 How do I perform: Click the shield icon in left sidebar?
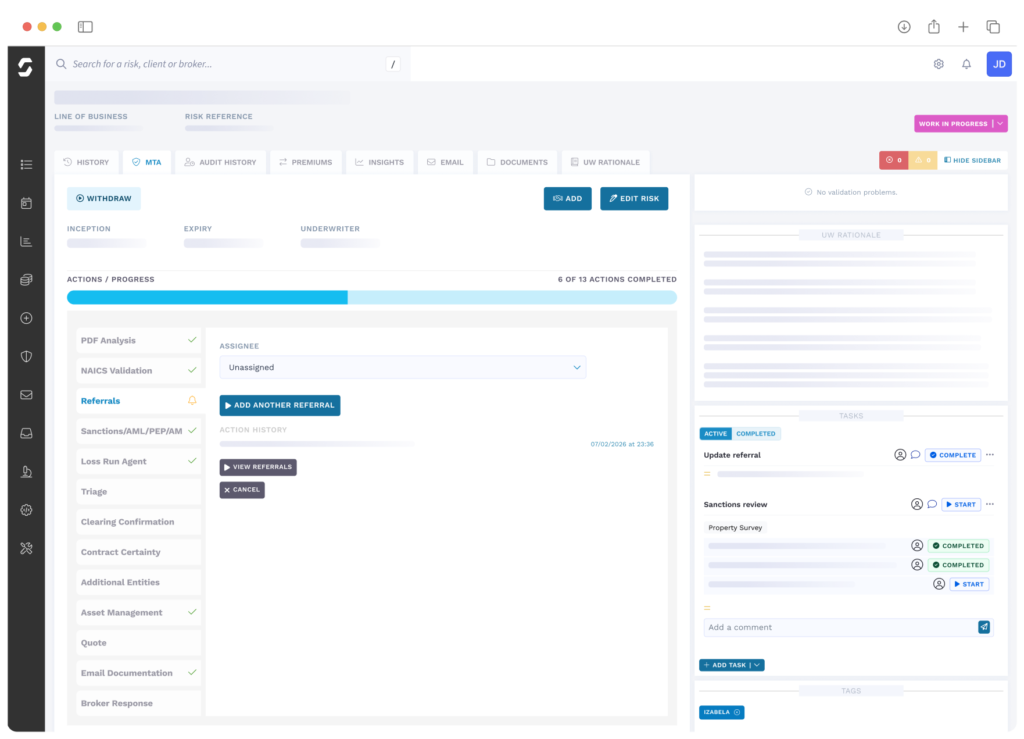point(26,356)
